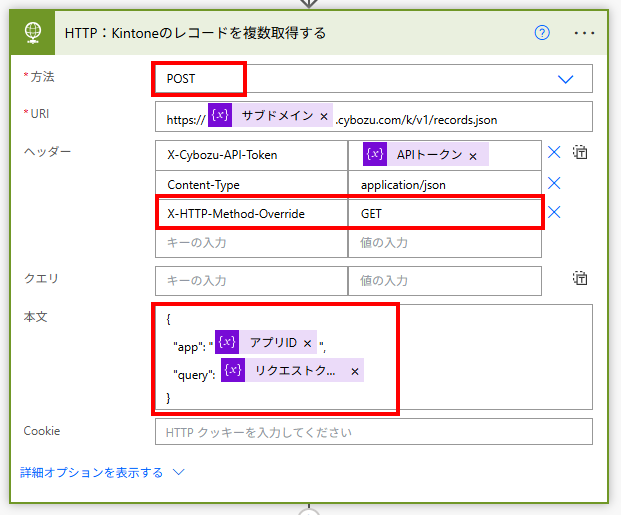Delete the X-Cybozu-API-Token header row
The width and height of the screenshot is (621, 515).
pyautogui.click(x=554, y=152)
